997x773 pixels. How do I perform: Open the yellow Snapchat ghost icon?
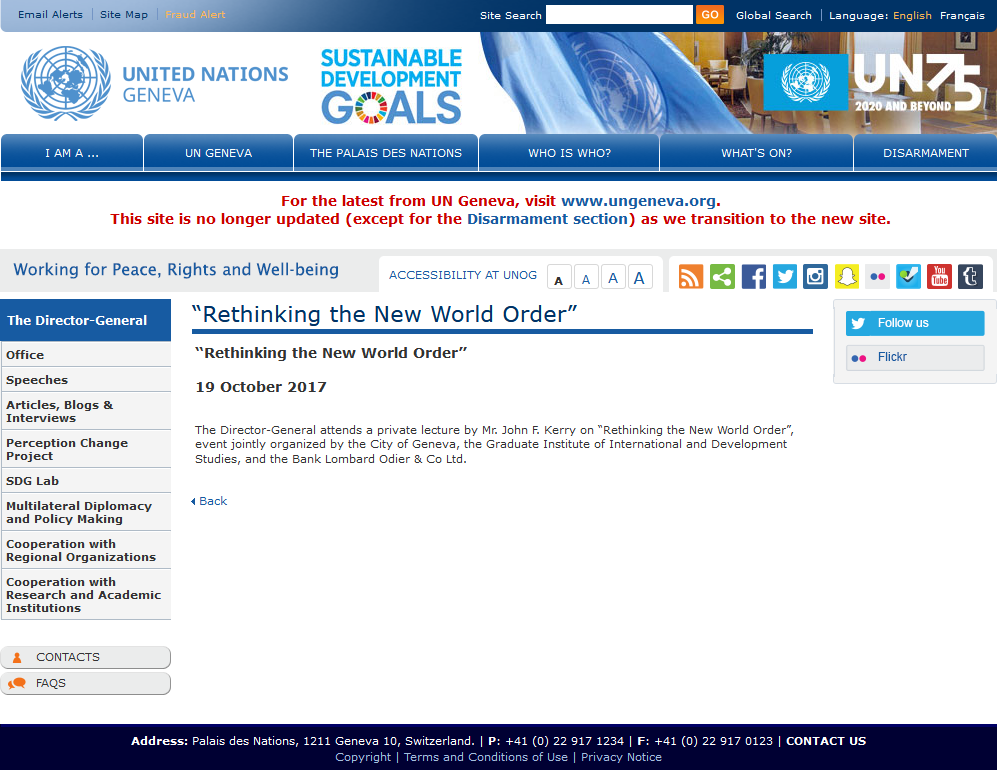pyautogui.click(x=846, y=277)
